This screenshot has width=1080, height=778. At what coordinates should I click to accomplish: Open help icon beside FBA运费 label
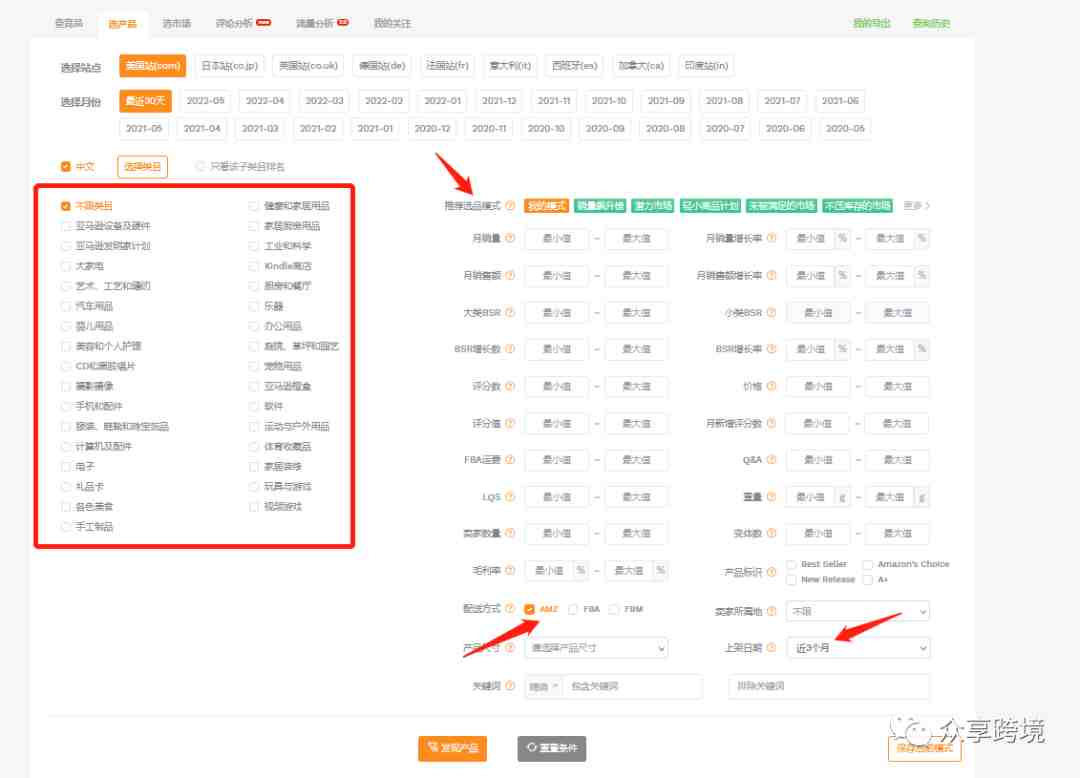click(x=510, y=460)
